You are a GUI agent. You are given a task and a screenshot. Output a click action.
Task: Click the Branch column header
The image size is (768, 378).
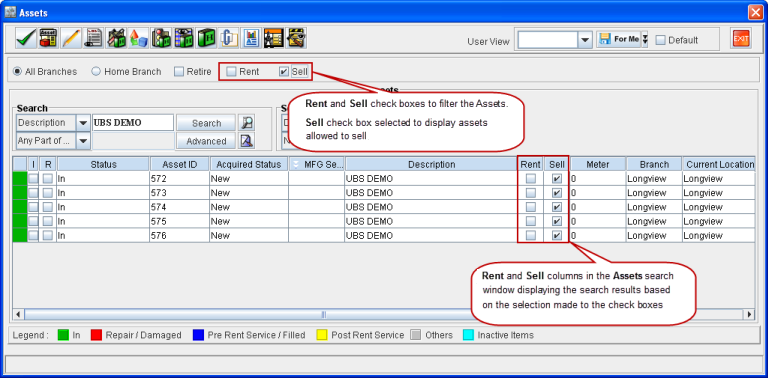[654, 165]
